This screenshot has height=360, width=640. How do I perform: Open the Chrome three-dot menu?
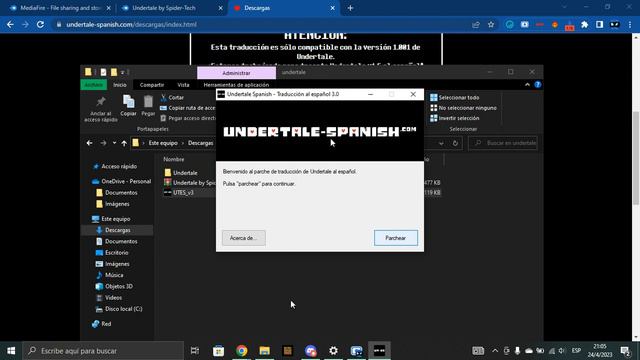coord(630,24)
